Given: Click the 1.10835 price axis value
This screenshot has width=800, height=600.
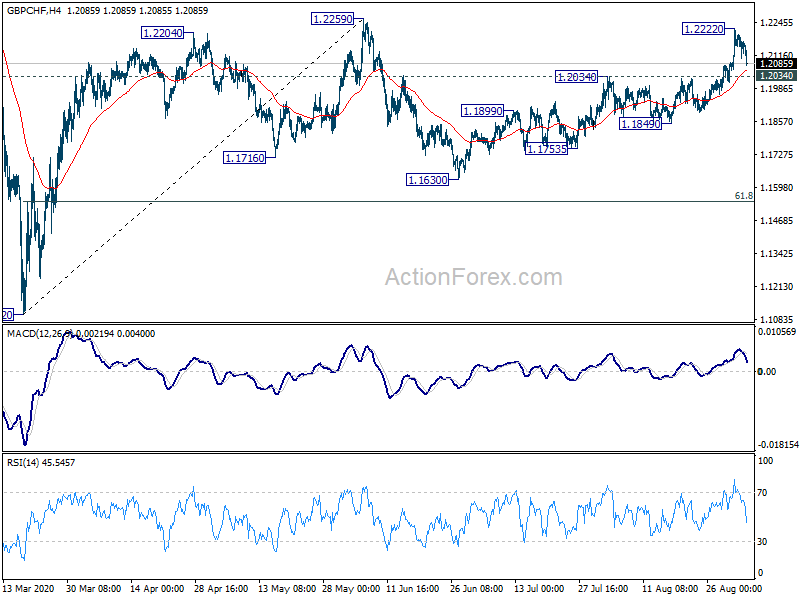Looking at the screenshot, I should point(777,320).
